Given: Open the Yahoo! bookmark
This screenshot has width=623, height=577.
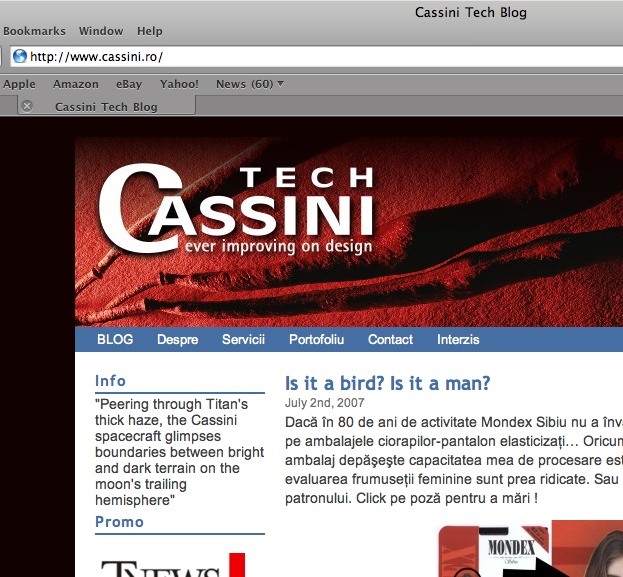Looking at the screenshot, I should tap(179, 84).
